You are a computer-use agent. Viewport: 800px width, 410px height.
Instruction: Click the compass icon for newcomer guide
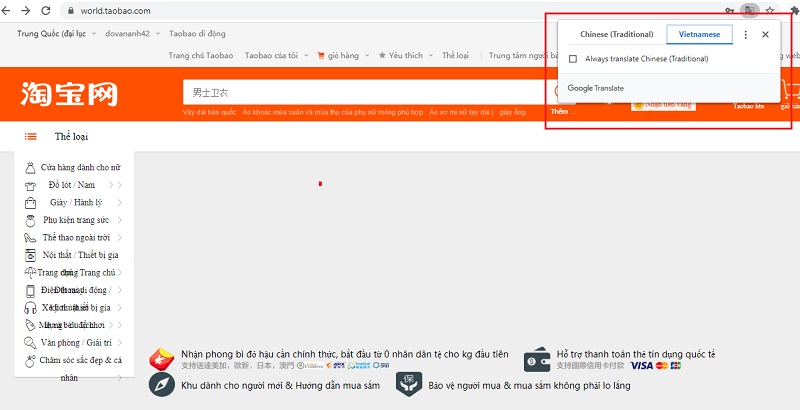[162, 385]
